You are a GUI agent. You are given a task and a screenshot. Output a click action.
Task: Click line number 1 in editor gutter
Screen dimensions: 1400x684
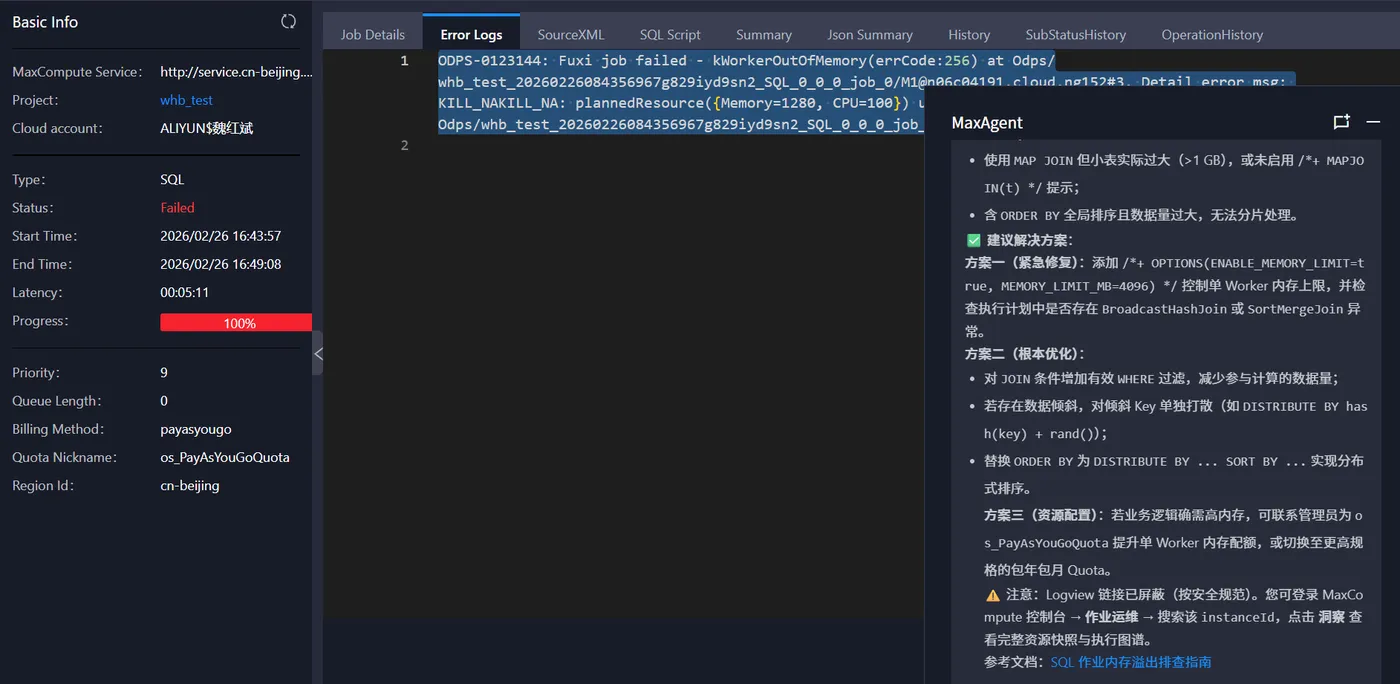coord(404,61)
